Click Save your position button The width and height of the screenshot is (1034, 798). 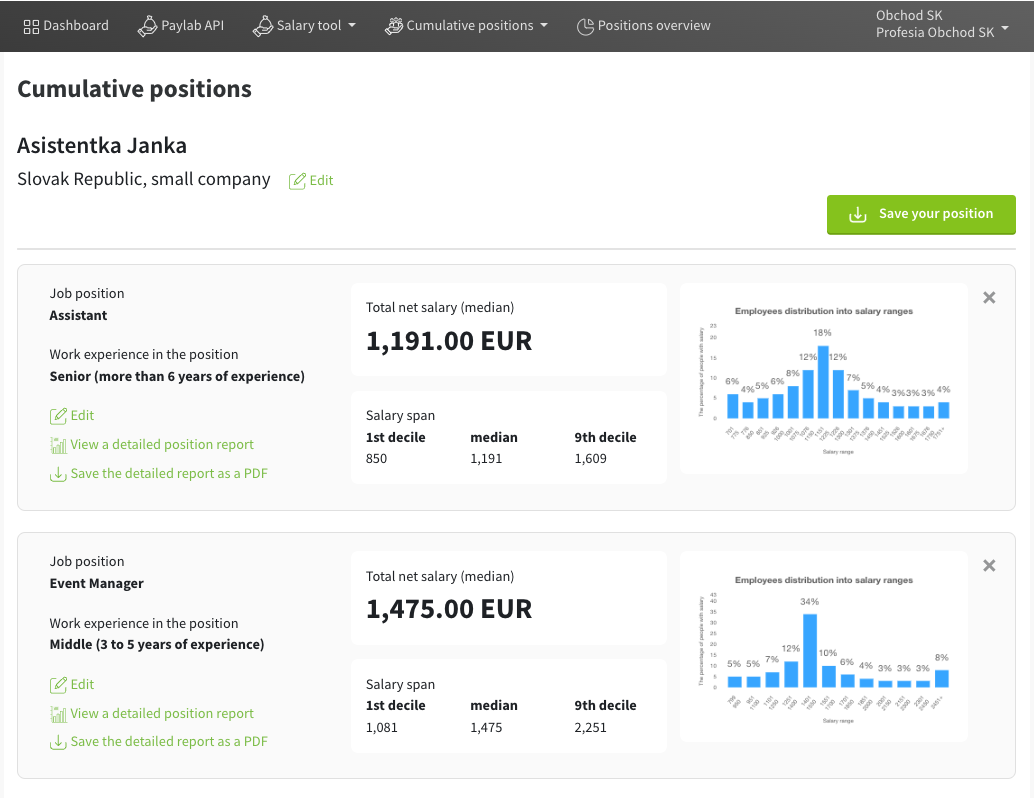click(x=921, y=214)
